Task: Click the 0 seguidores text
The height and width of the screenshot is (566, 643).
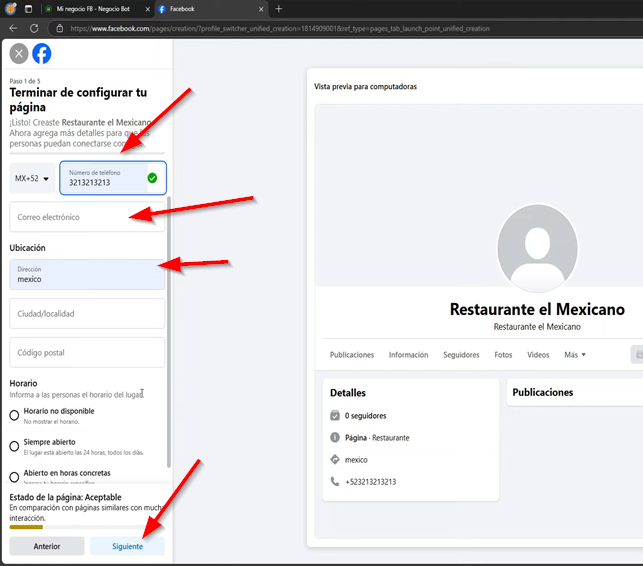Action: pos(365,415)
